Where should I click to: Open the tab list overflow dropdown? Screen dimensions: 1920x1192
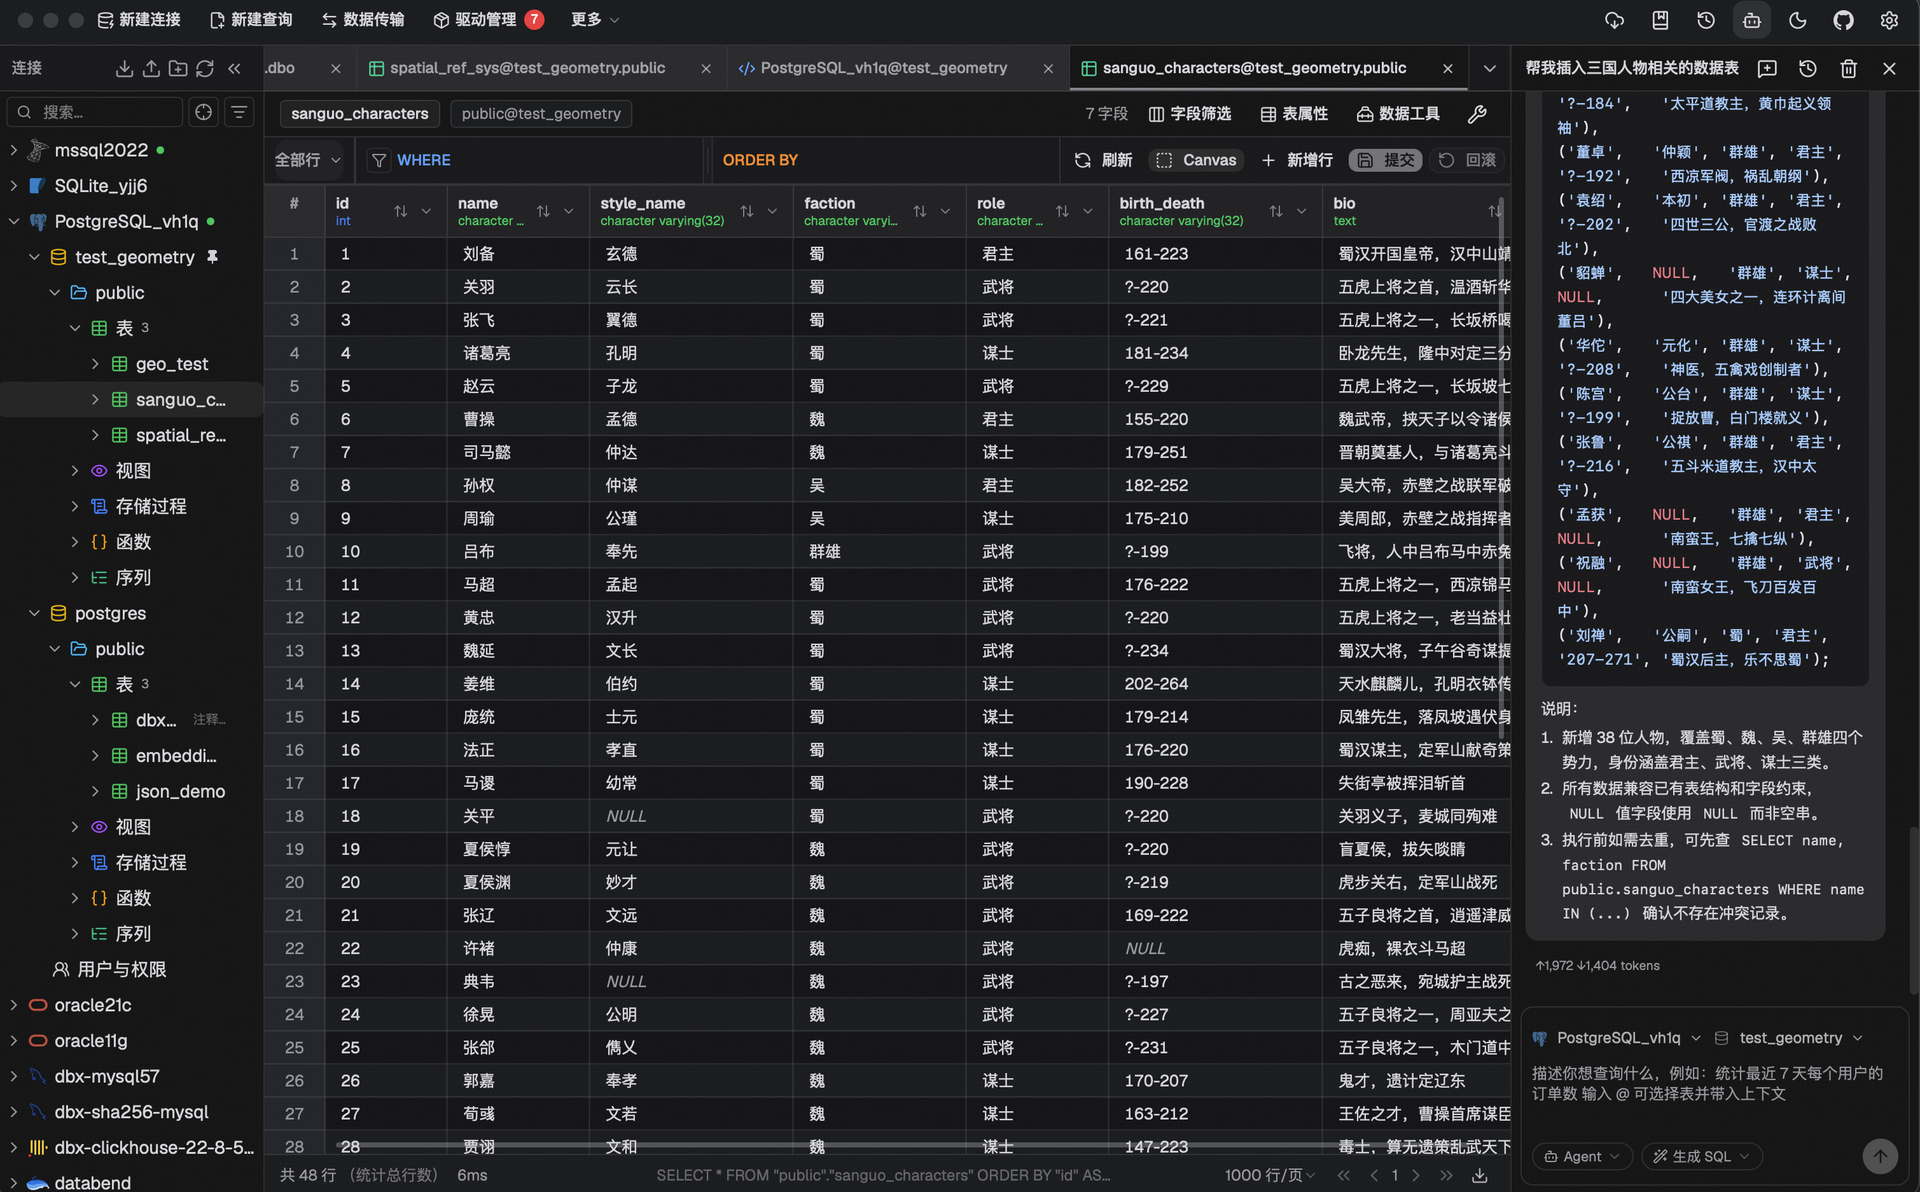1489,68
